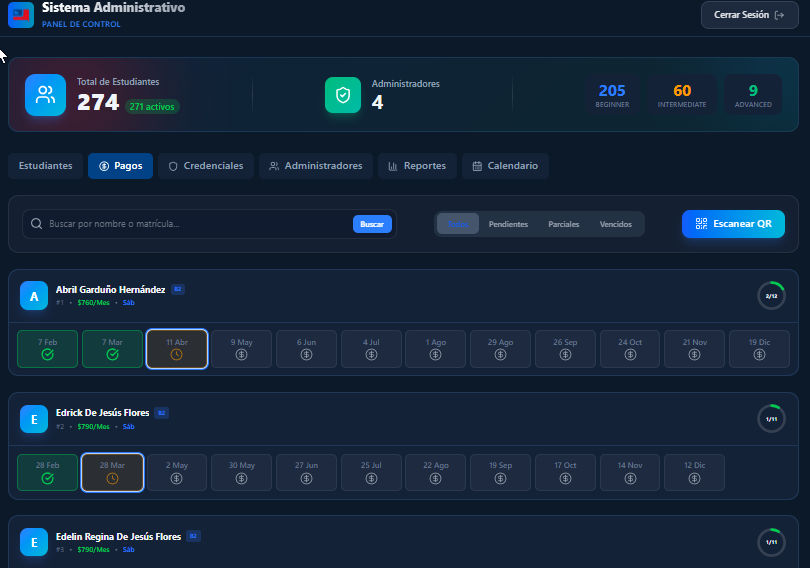Image resolution: width=810 pixels, height=568 pixels.
Task: Open Abril's paid 7 Feb payment
Action: [x=48, y=349]
